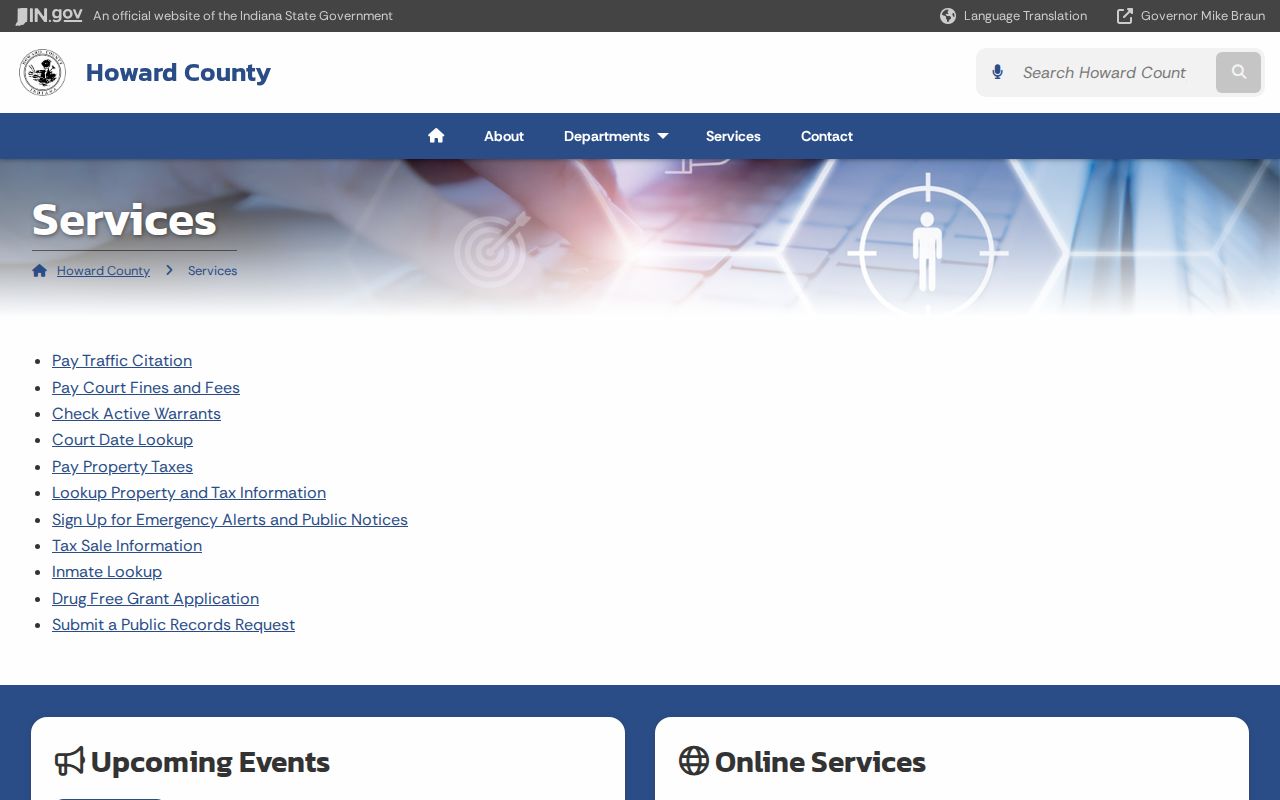This screenshot has height=800, width=1280.
Task: Click the microphone voice search icon
Action: pos(997,72)
